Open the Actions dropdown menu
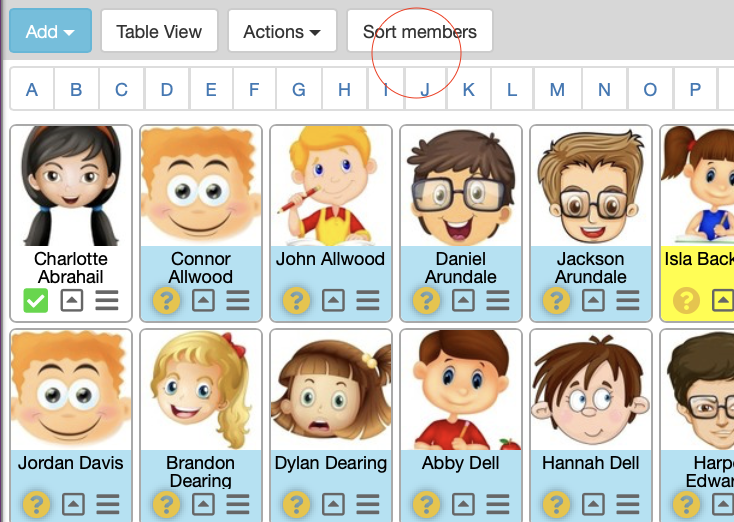The image size is (734, 522). tap(282, 31)
